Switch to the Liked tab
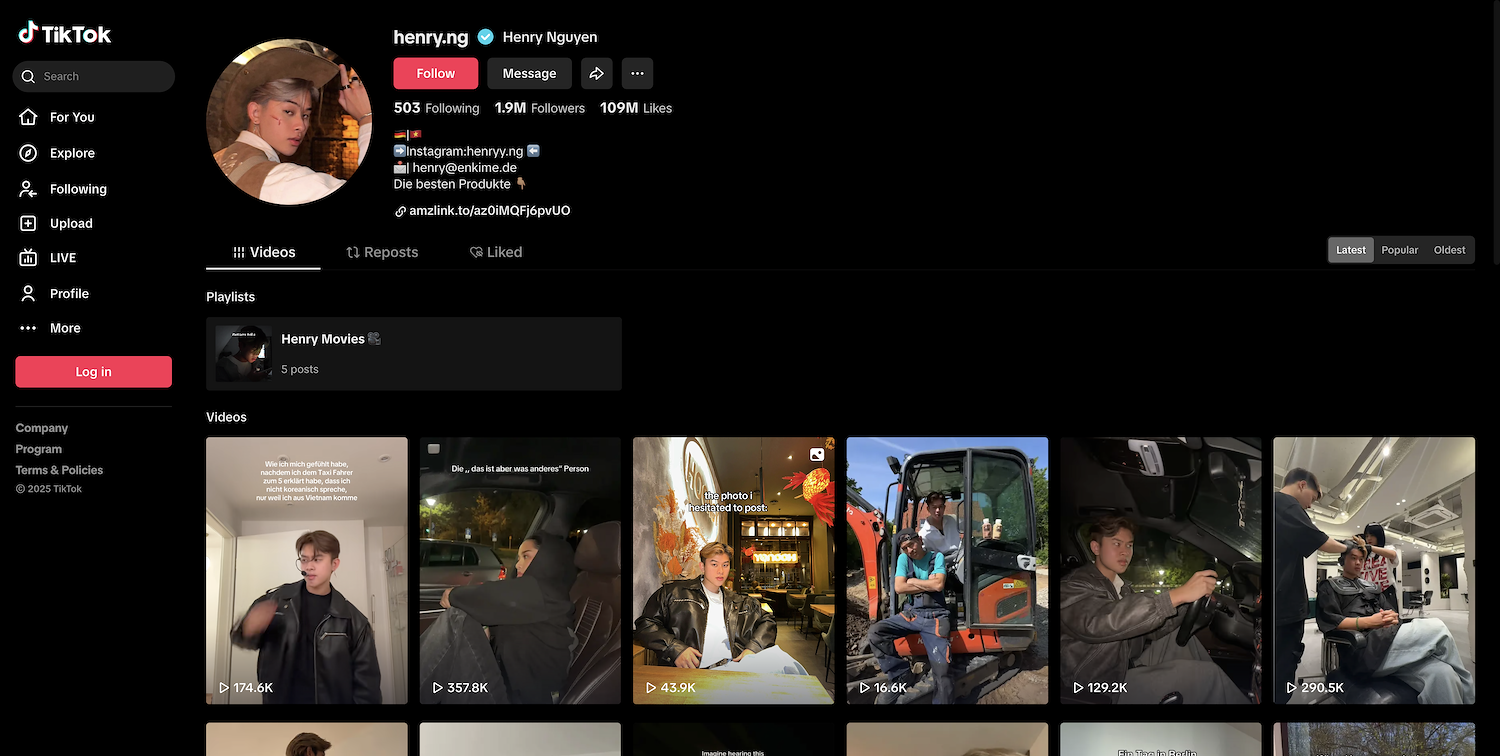Screen dimensions: 1500x756 tap(496, 252)
